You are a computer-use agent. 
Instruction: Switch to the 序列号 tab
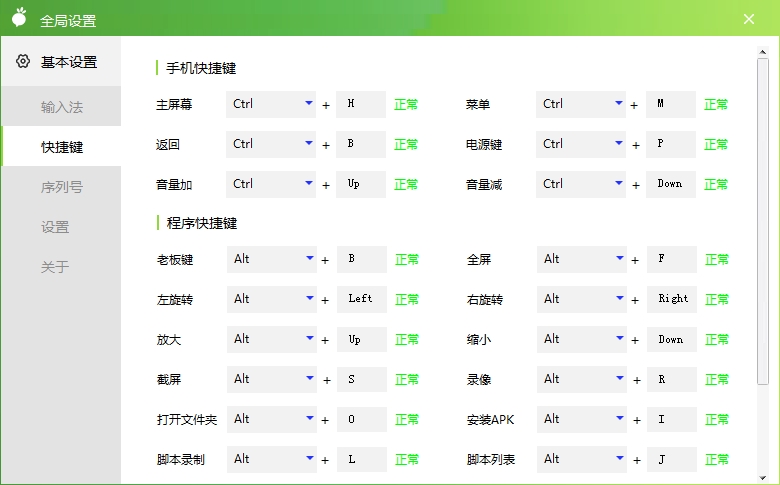point(61,187)
